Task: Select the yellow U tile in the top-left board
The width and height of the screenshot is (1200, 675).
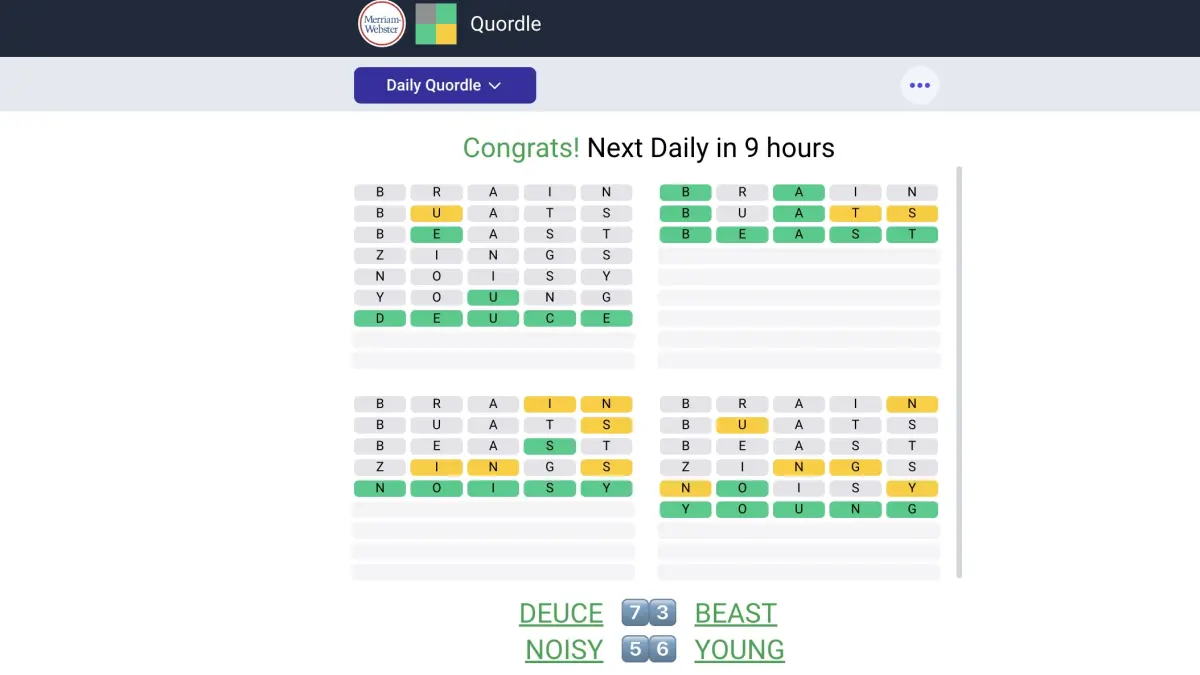Action: coord(436,213)
